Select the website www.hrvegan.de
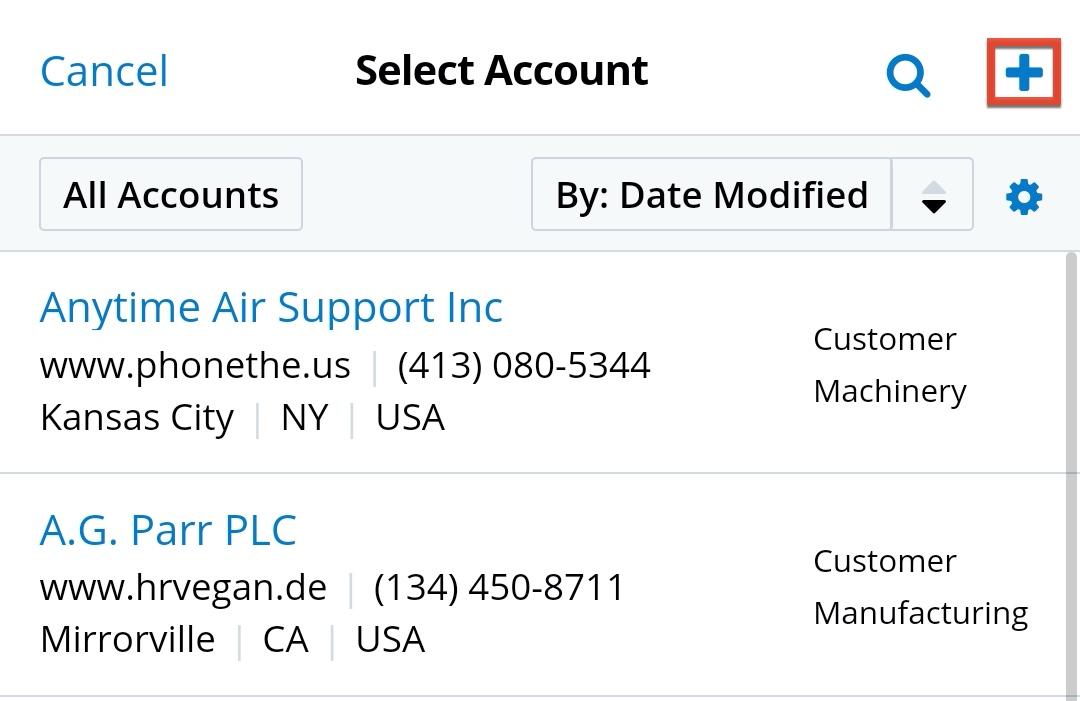 click(181, 587)
